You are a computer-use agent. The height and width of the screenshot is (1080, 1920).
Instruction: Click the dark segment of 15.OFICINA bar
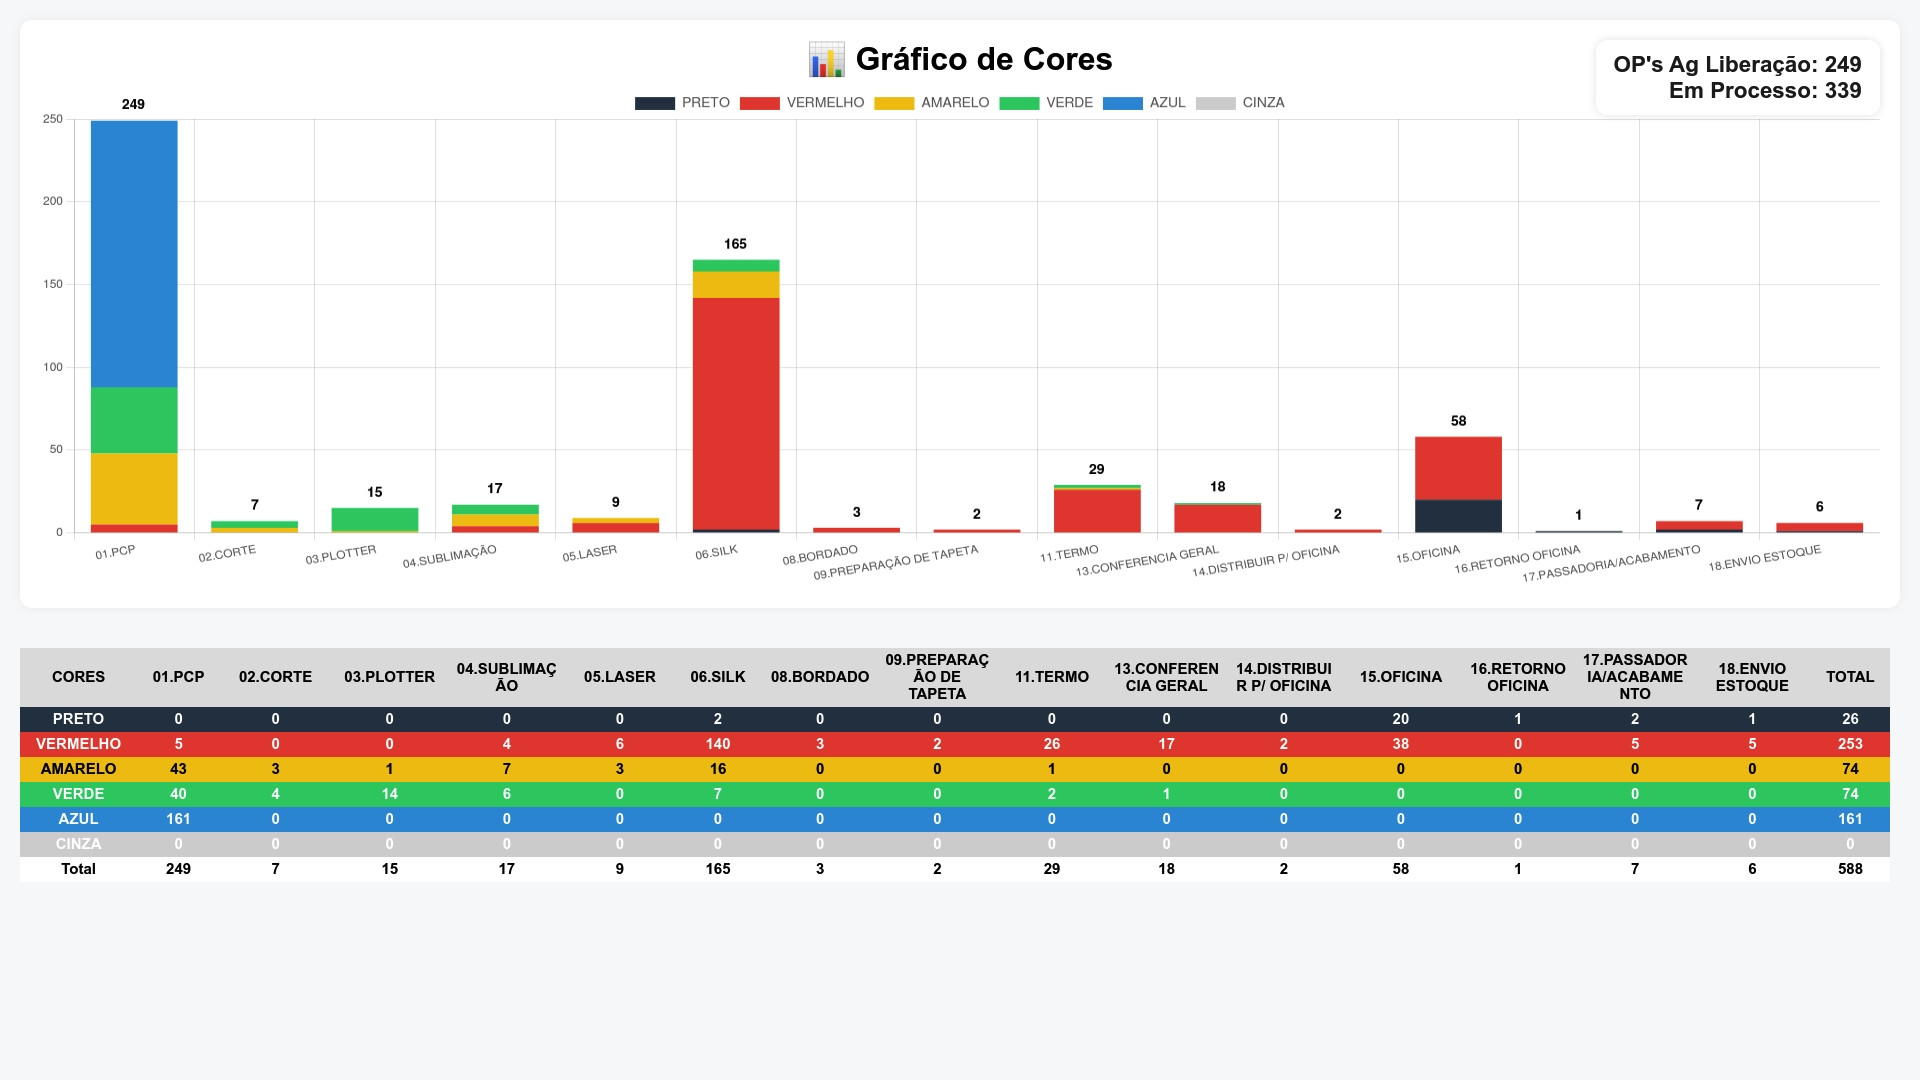tap(1458, 516)
